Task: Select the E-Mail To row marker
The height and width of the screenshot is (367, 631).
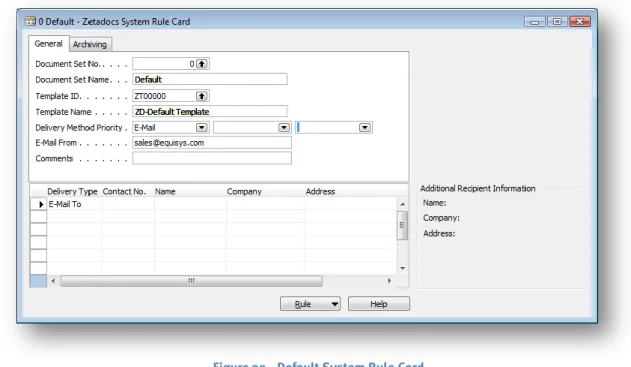Action: point(39,204)
